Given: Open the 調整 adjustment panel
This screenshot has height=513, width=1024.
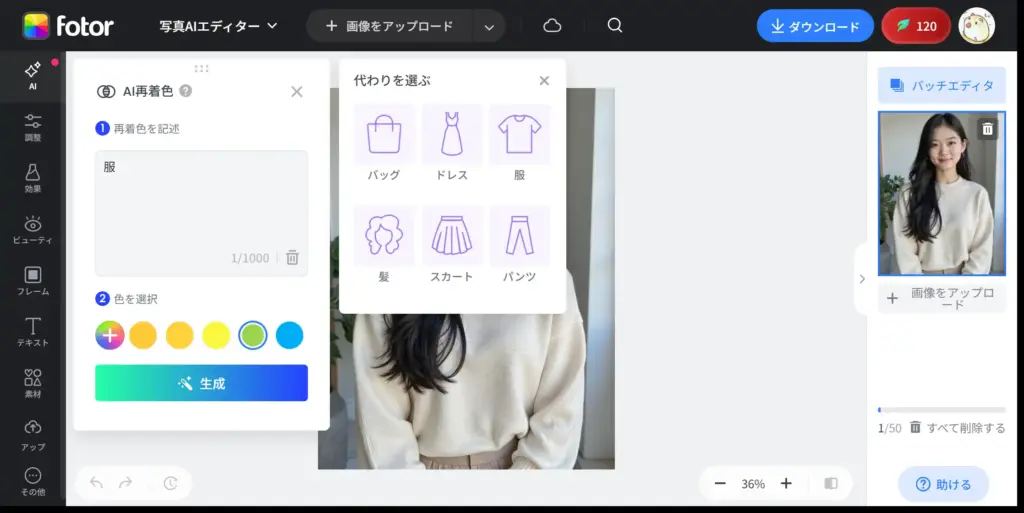Looking at the screenshot, I should tap(32, 127).
